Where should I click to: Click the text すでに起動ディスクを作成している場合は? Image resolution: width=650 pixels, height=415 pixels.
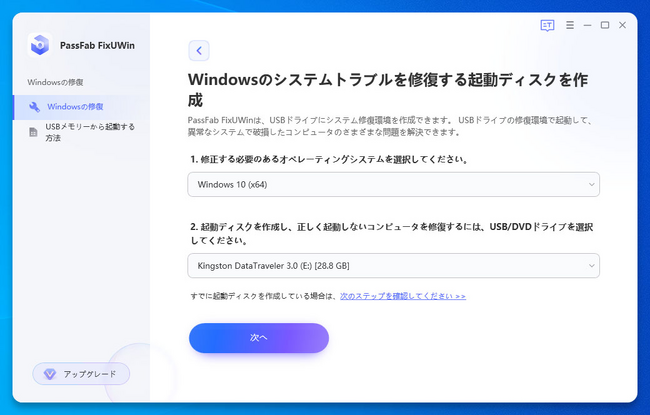click(x=263, y=296)
